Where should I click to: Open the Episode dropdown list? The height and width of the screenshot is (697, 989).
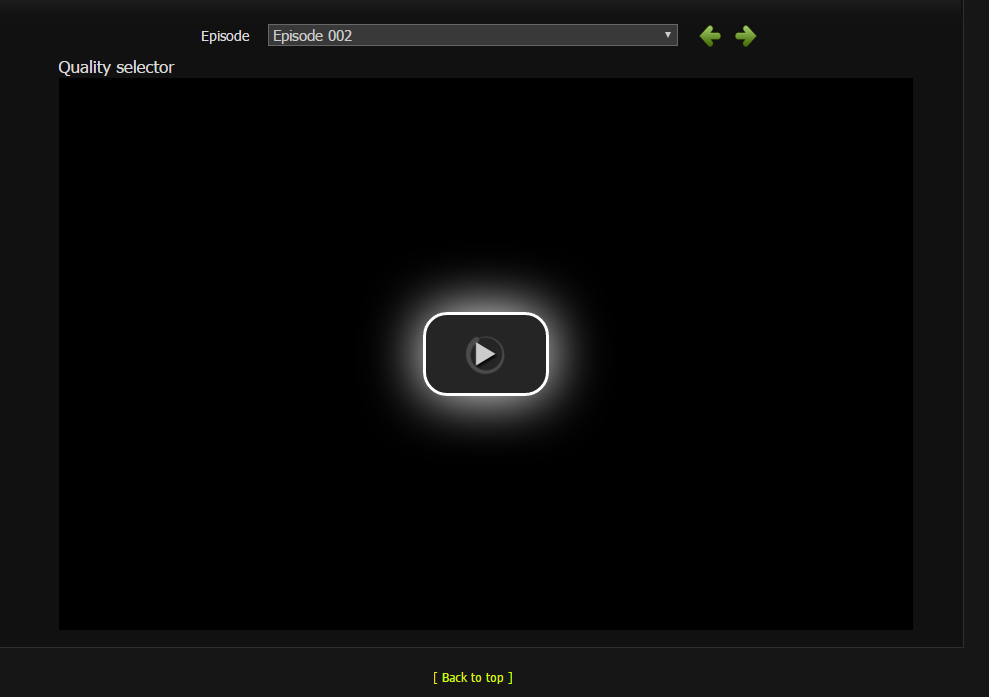coord(472,36)
